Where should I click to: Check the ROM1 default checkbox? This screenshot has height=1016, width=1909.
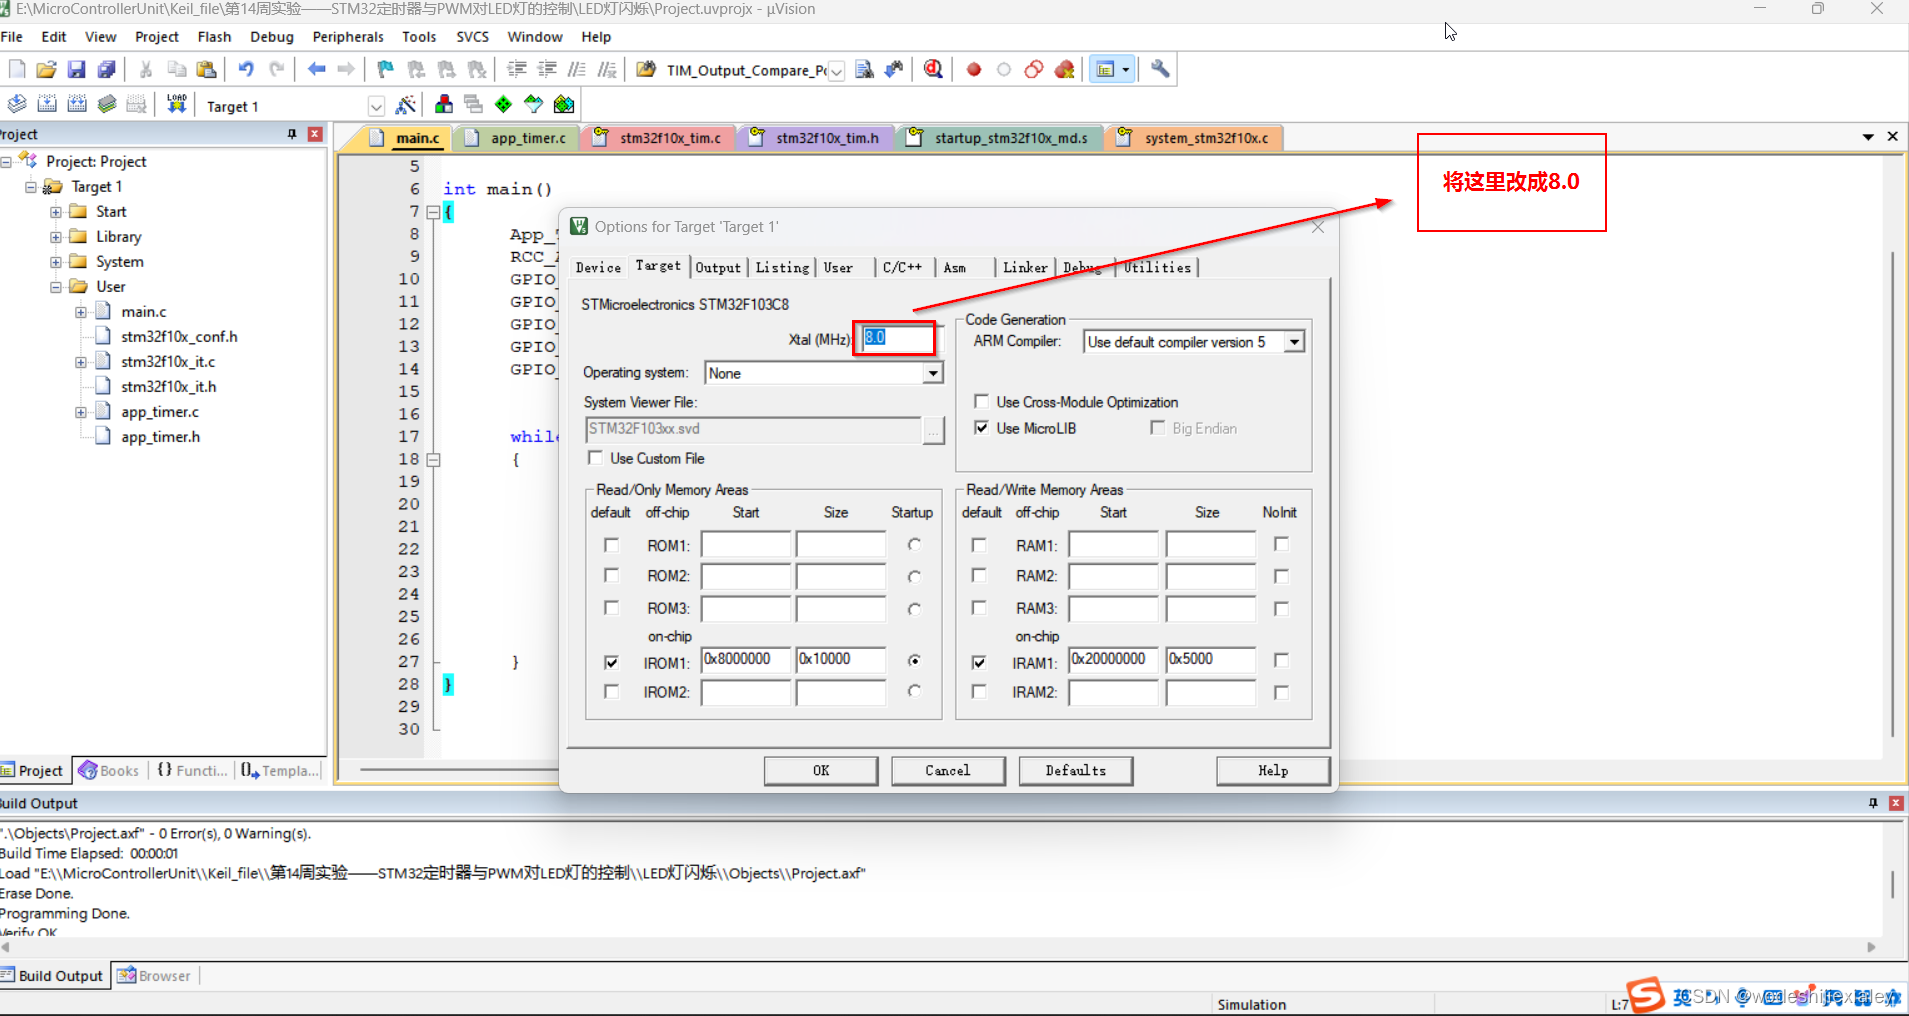[611, 545]
